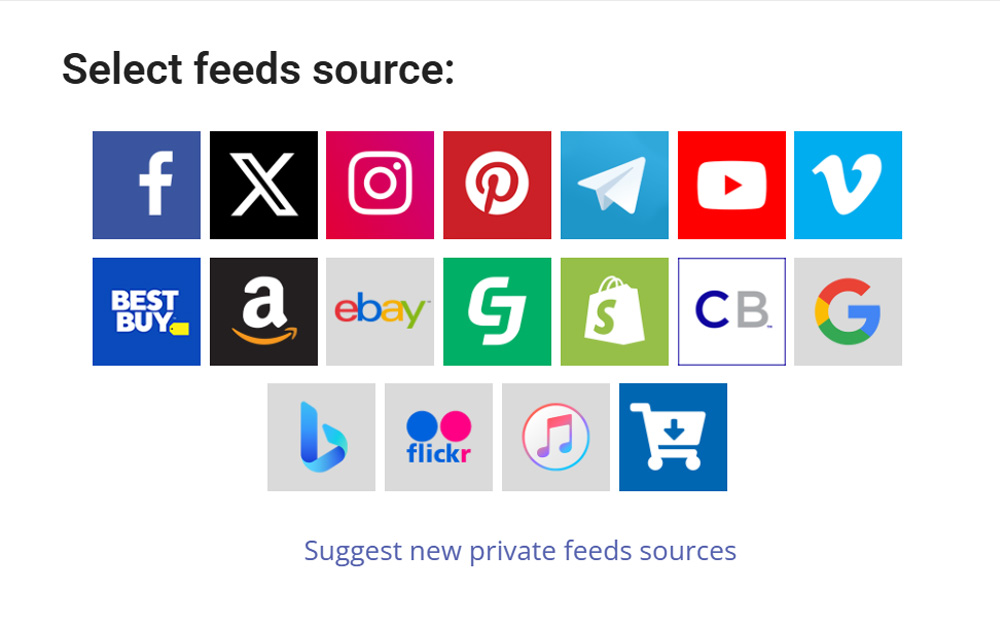Screen dimensions: 1000x627
Task: Select the shopping cart download feed icon
Action: 673,437
